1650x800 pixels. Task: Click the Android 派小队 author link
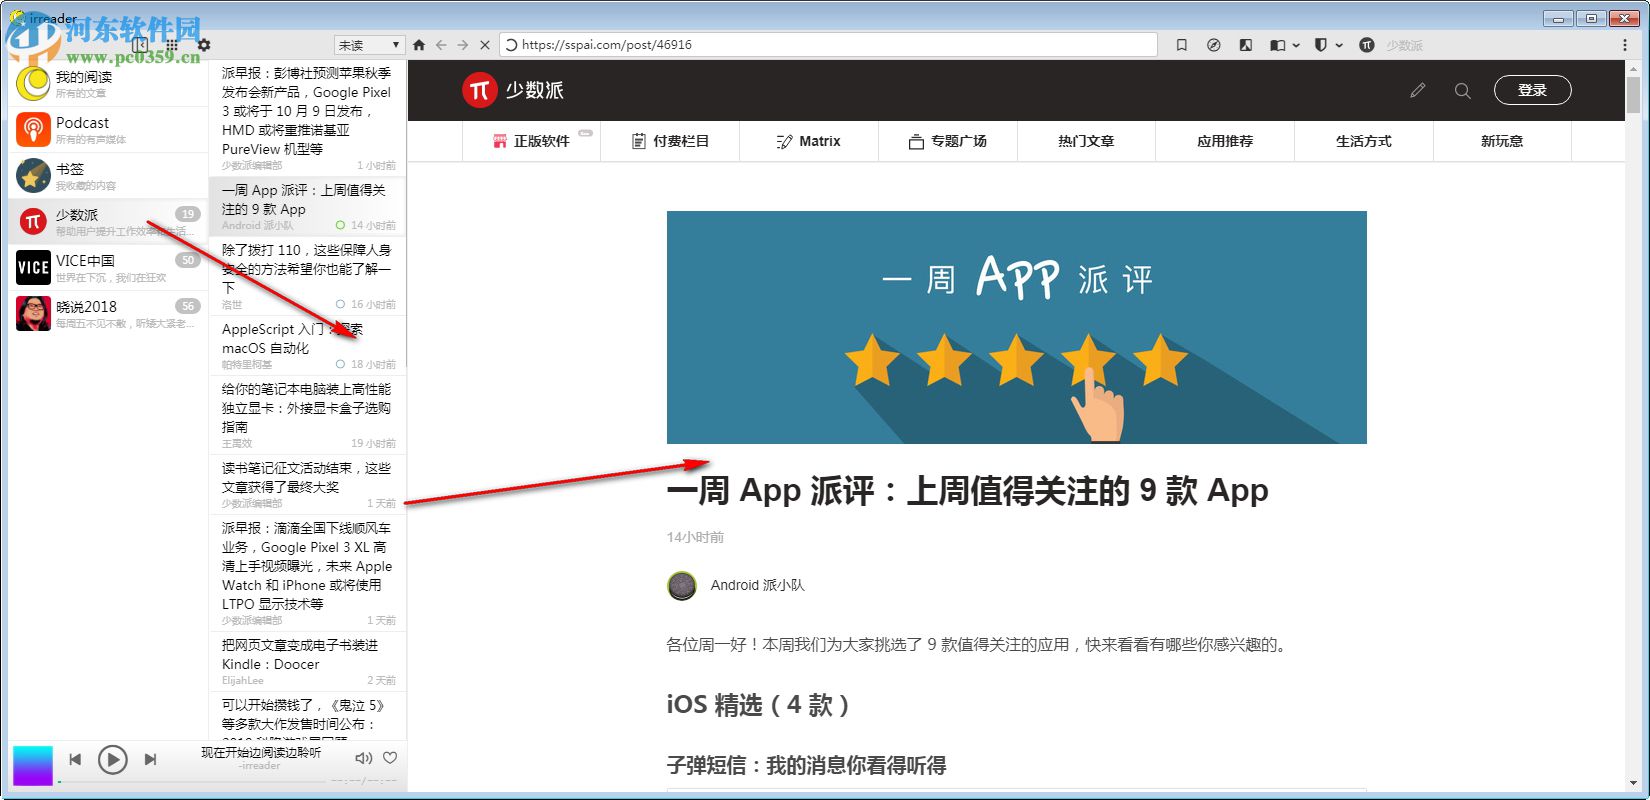[757, 585]
